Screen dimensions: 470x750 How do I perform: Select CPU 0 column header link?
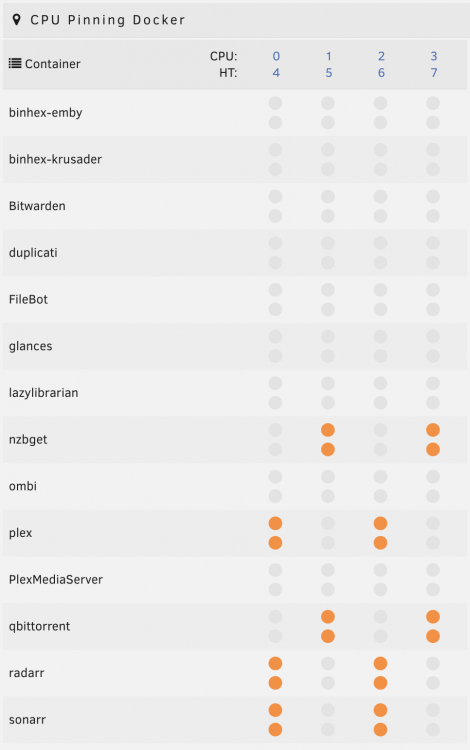(x=276, y=56)
